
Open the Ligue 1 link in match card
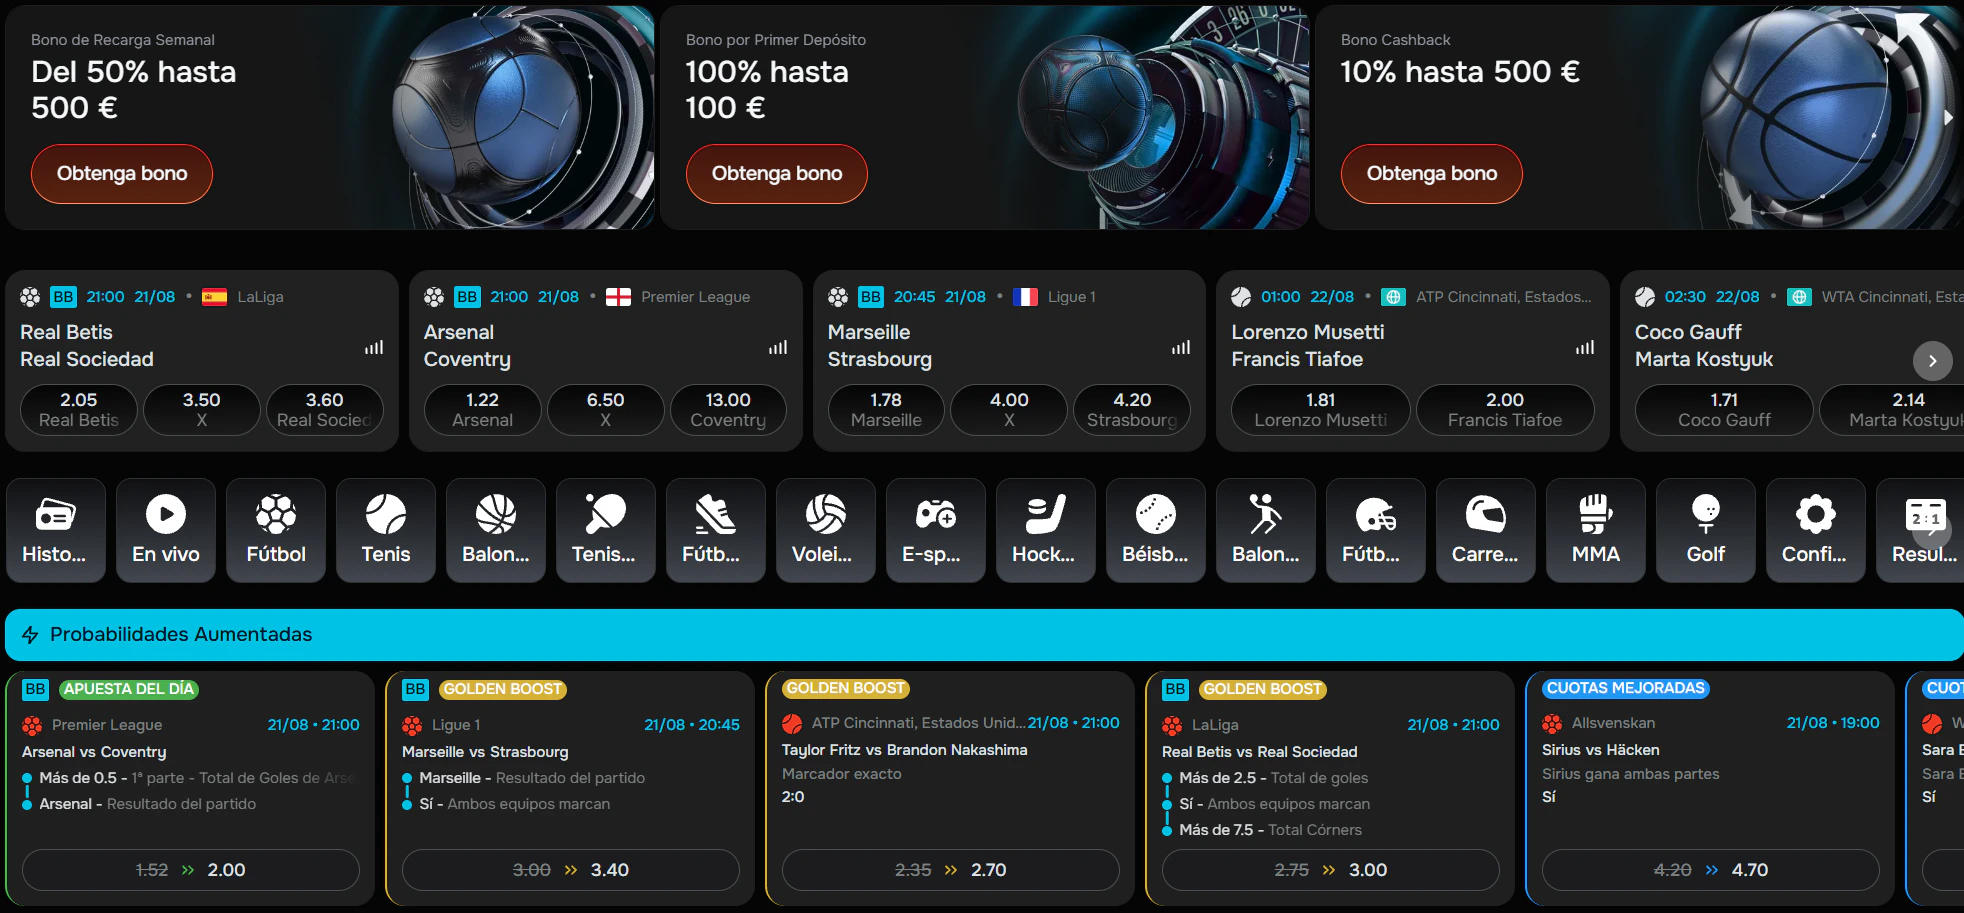click(x=1072, y=297)
